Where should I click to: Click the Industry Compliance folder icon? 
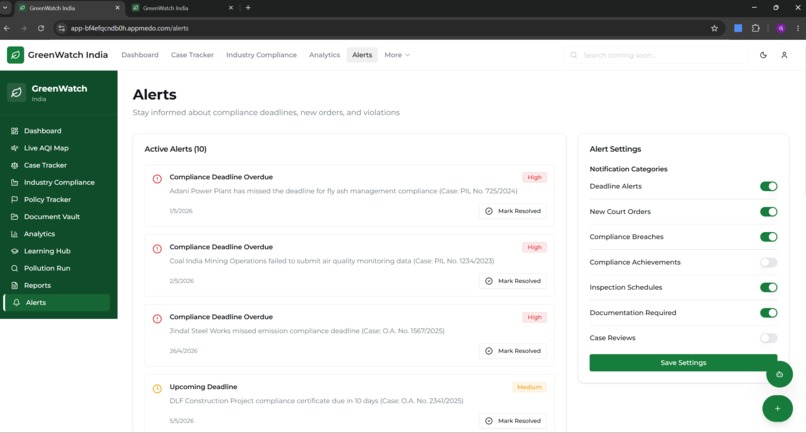point(14,183)
